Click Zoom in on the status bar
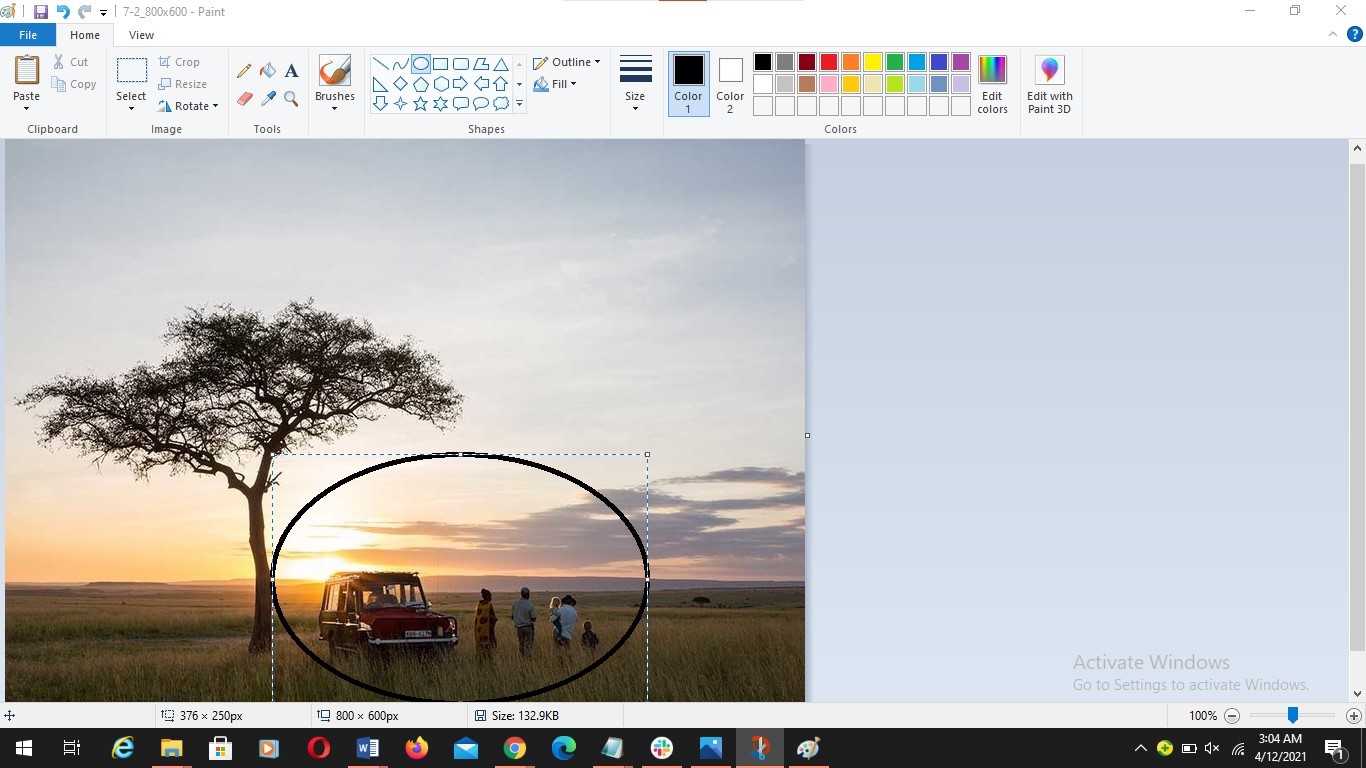The height and width of the screenshot is (768, 1366). 1352,715
